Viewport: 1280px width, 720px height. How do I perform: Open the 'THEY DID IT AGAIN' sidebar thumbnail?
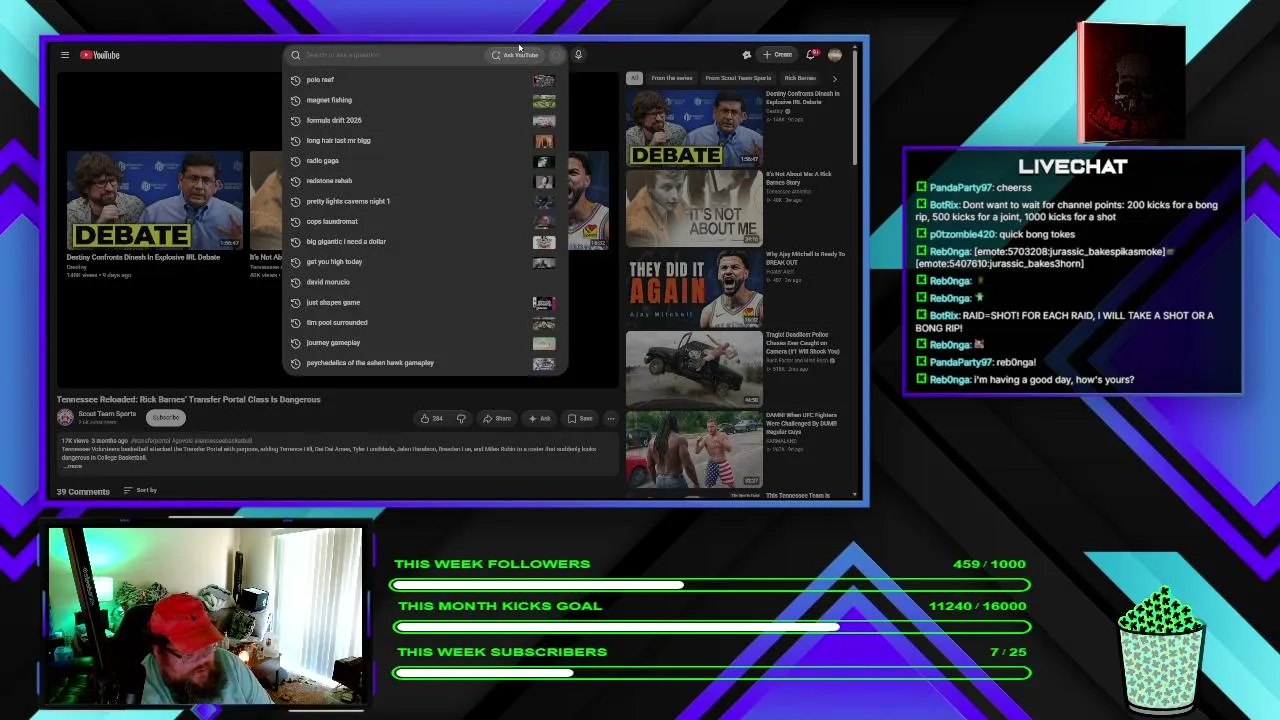(694, 288)
